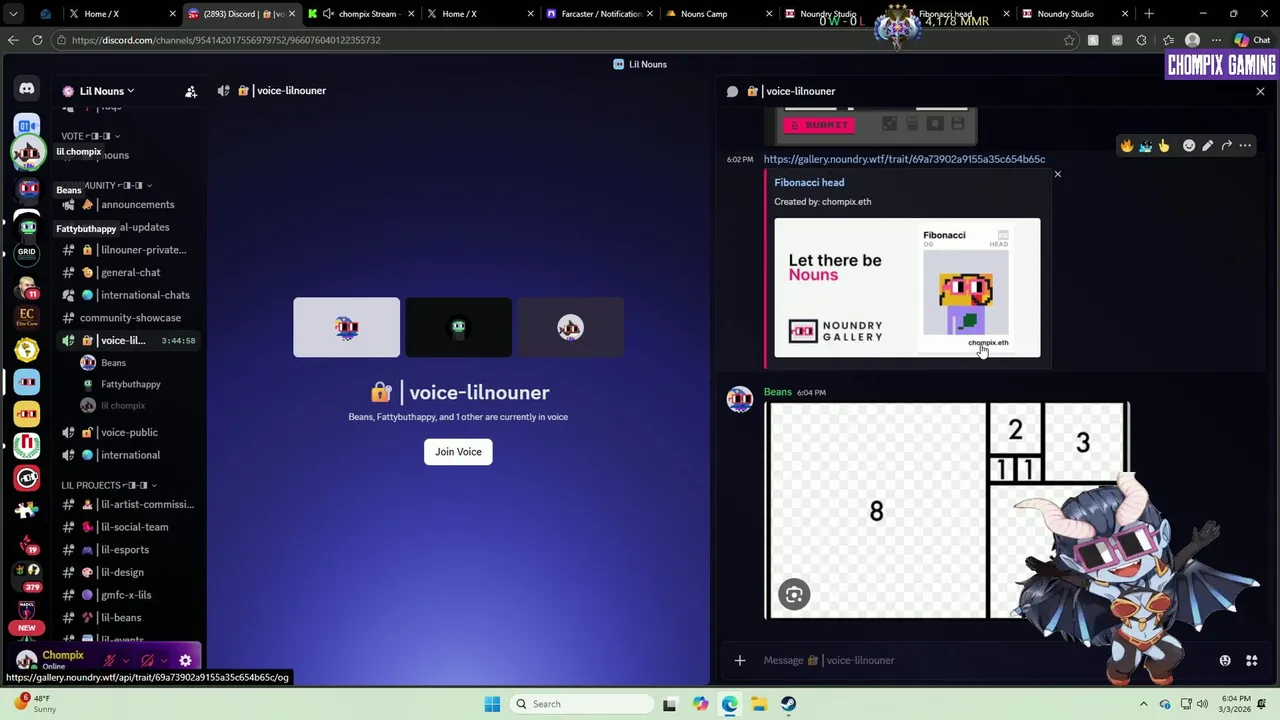The width and height of the screenshot is (1280, 720).
Task: Click the plus attachment button in message box
Action: click(740, 660)
